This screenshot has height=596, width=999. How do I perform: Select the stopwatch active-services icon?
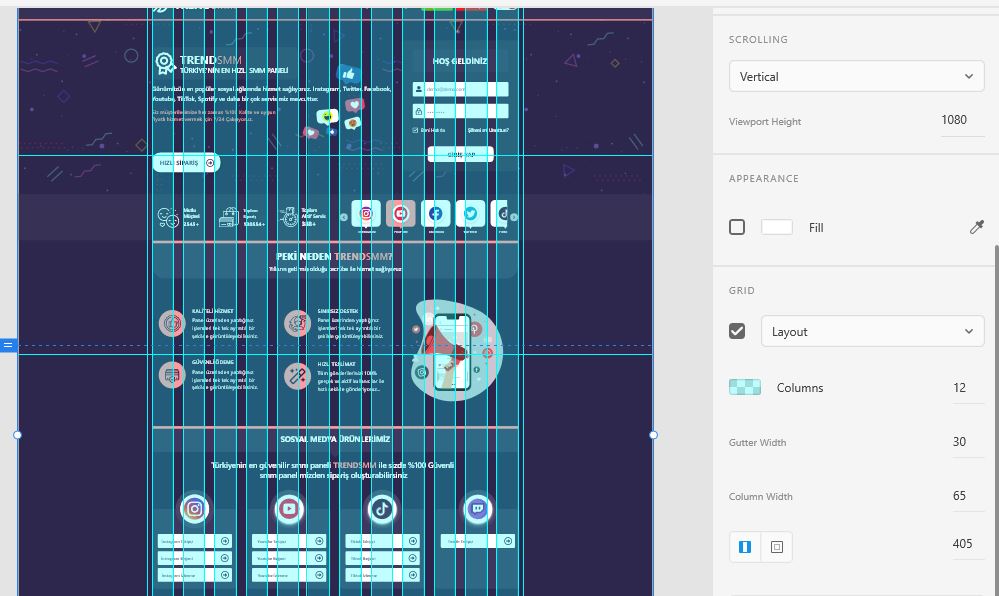pyautogui.click(x=289, y=217)
